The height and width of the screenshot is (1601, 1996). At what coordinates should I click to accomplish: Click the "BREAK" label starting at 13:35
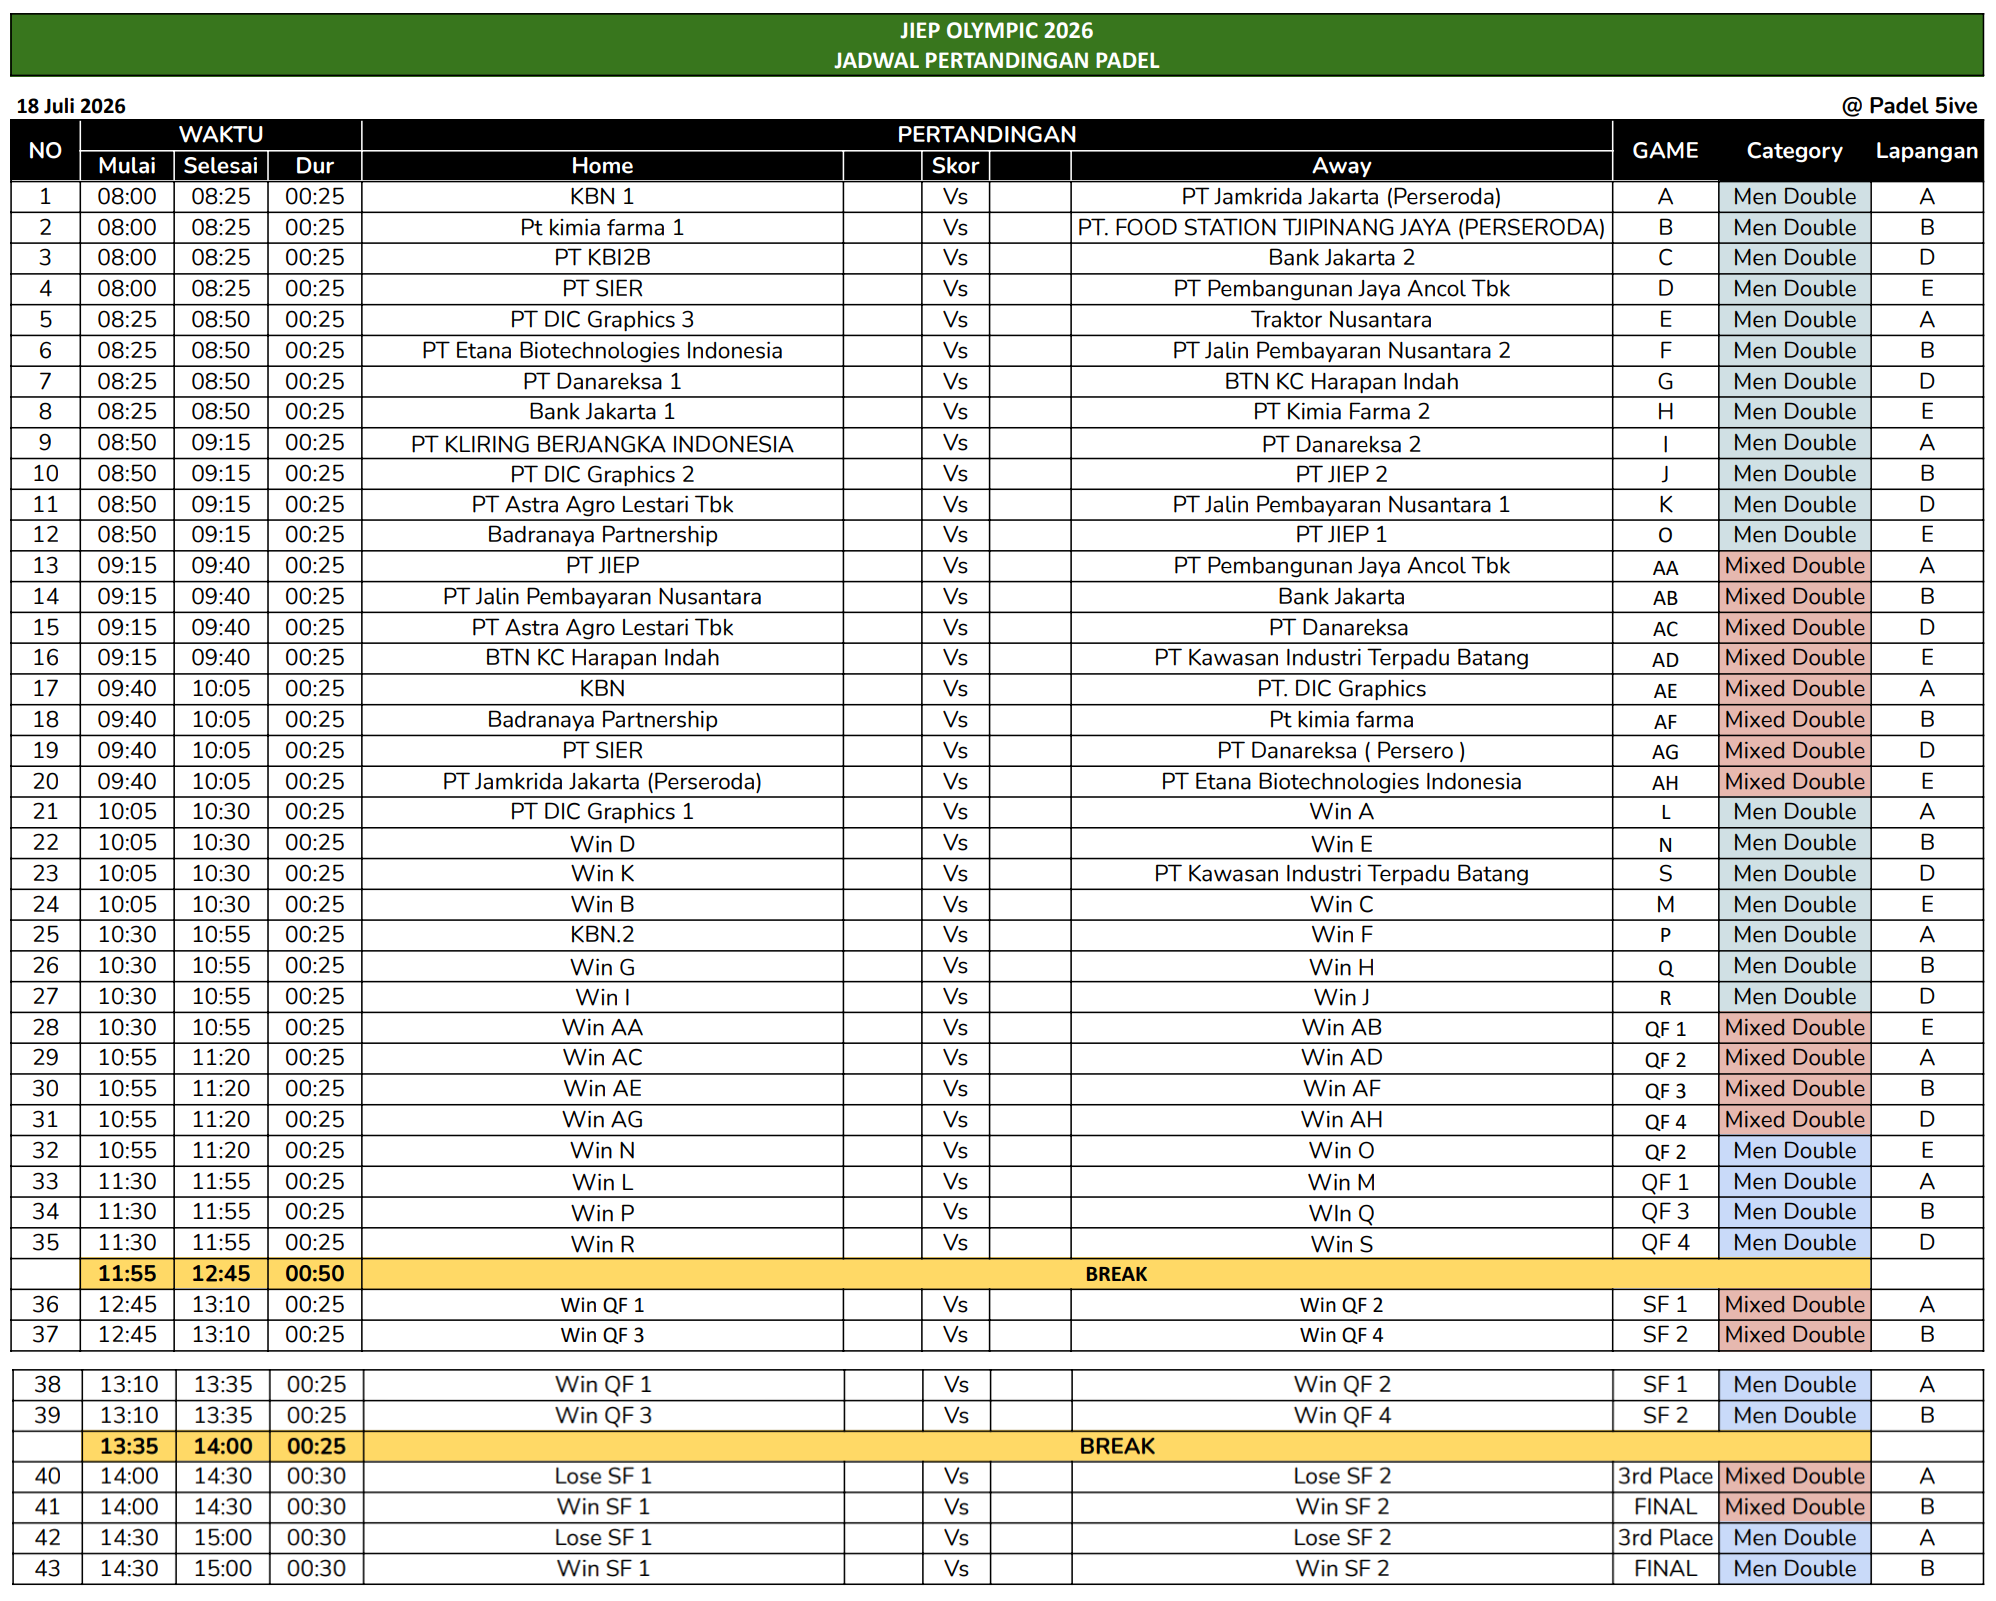[1117, 1446]
